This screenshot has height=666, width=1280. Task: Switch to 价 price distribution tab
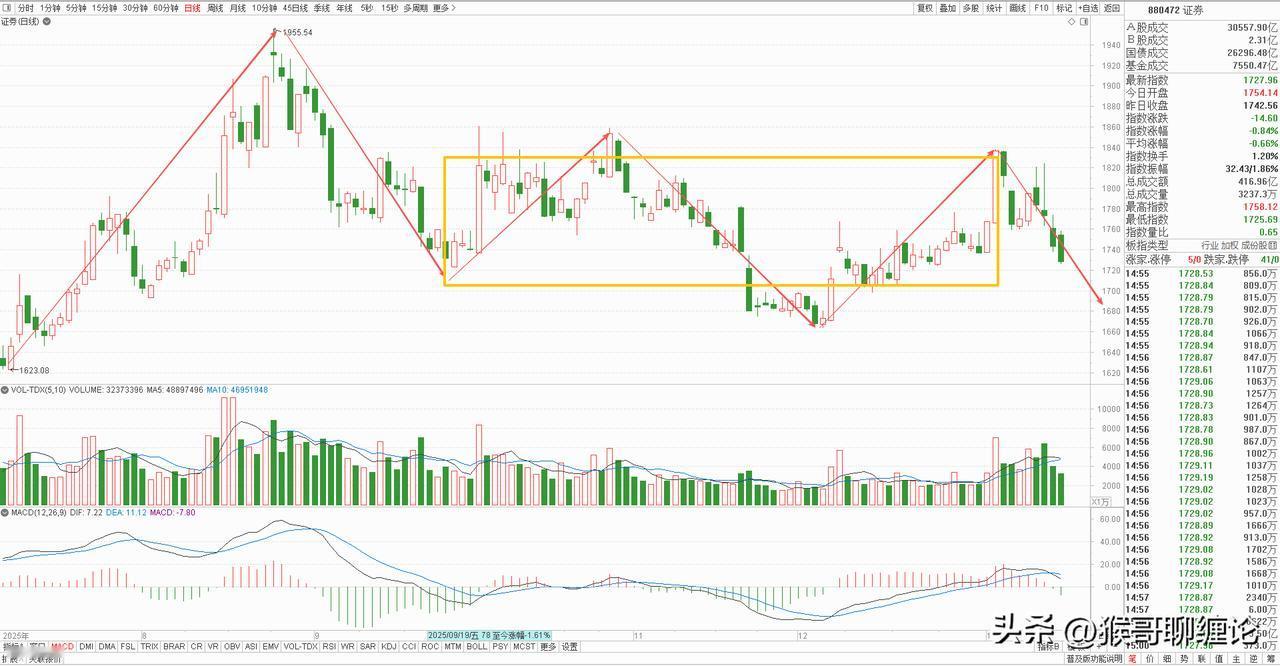[1150, 659]
